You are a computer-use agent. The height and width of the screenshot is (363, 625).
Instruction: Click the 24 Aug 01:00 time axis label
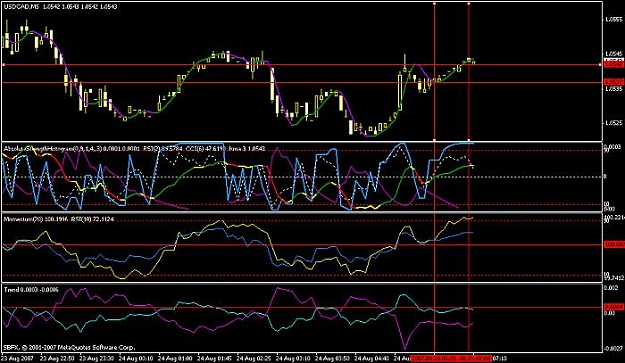point(174,358)
